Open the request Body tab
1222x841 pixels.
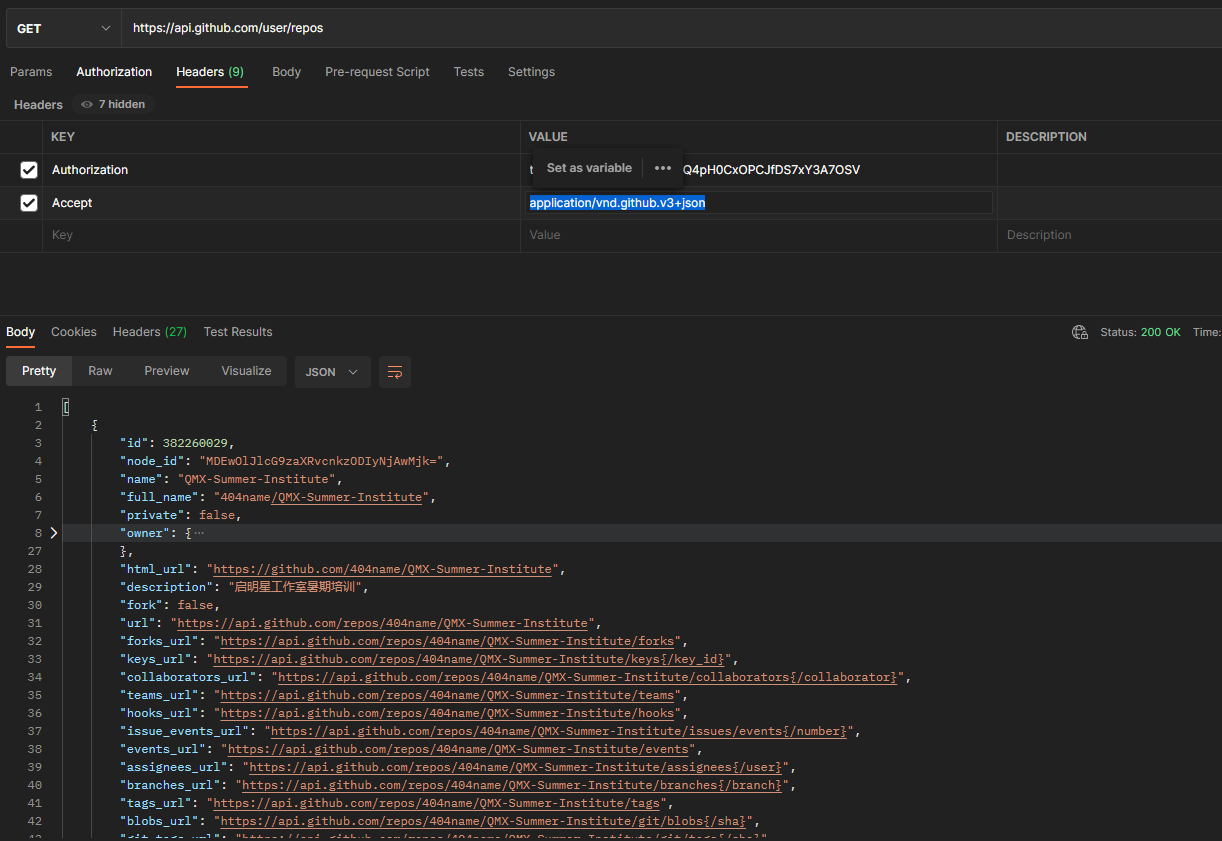(286, 72)
